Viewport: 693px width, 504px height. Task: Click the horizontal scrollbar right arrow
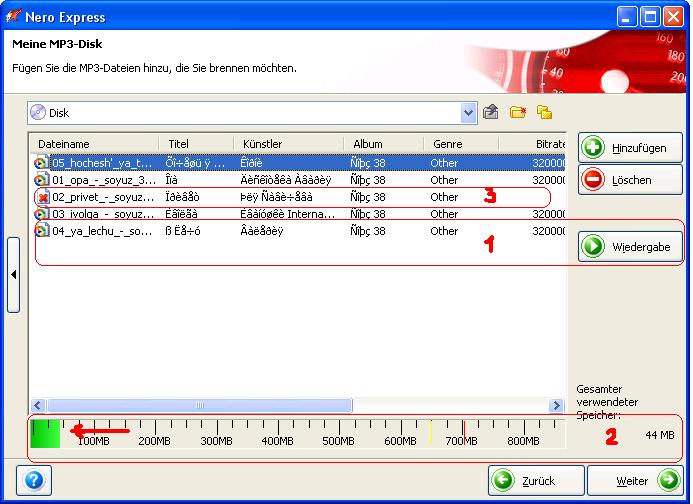coord(556,405)
